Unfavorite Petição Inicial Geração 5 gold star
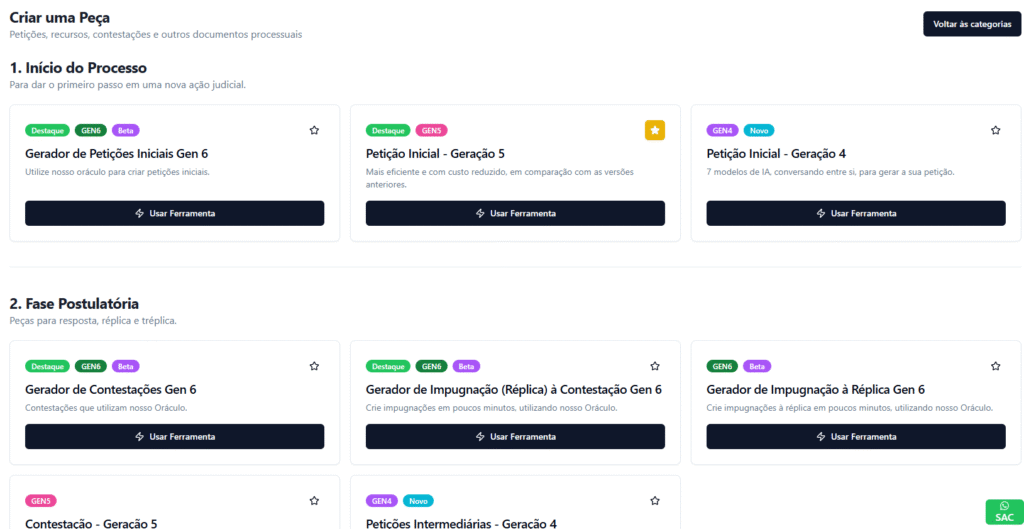Viewport: 1024px width, 529px height. (x=655, y=130)
